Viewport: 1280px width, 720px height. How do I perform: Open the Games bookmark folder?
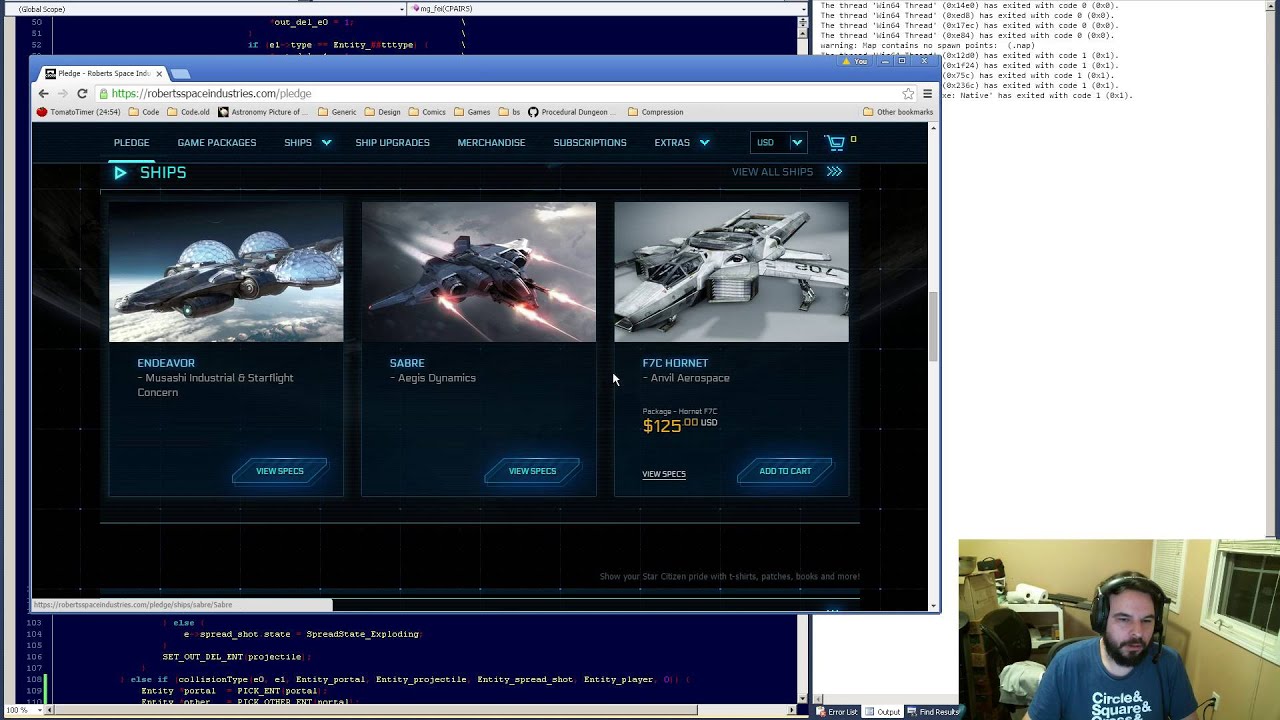click(472, 112)
